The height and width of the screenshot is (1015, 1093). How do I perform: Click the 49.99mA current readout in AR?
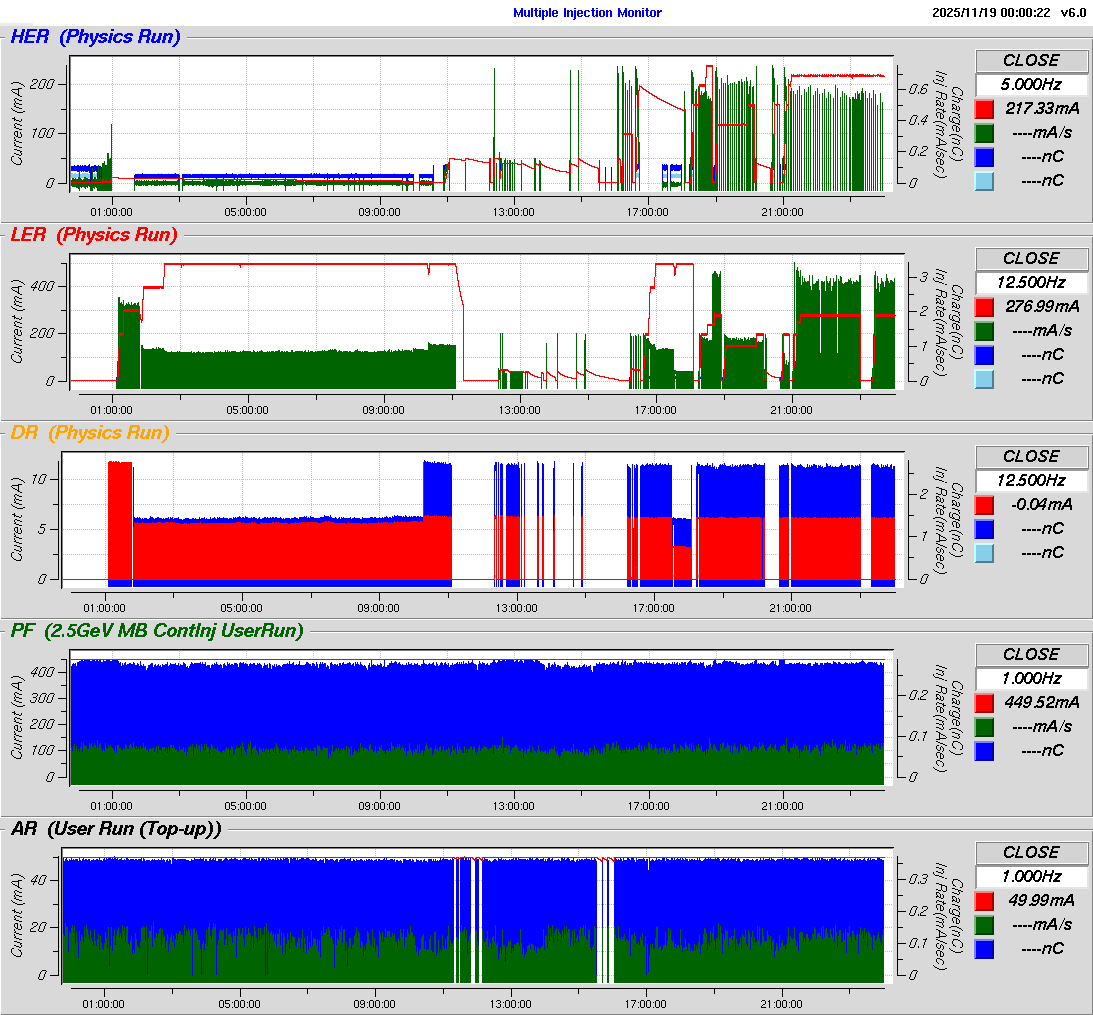[1042, 900]
